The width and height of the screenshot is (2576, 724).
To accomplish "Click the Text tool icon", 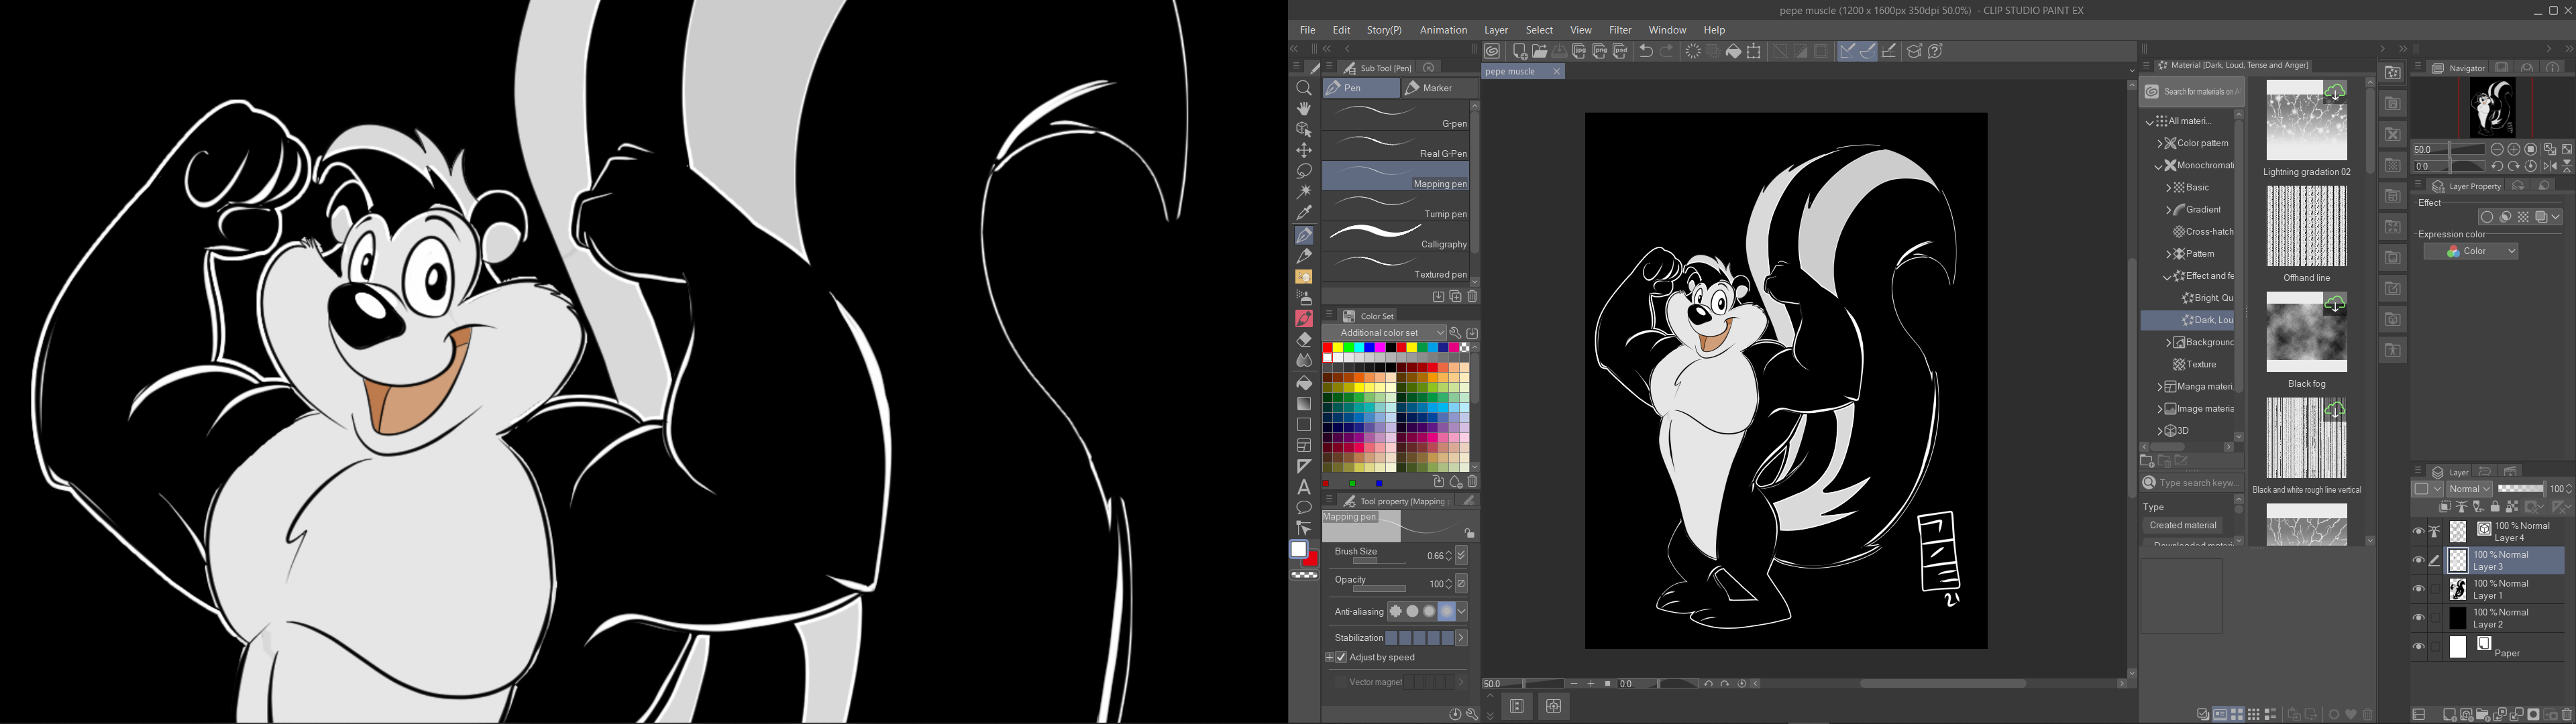I will pyautogui.click(x=1304, y=487).
